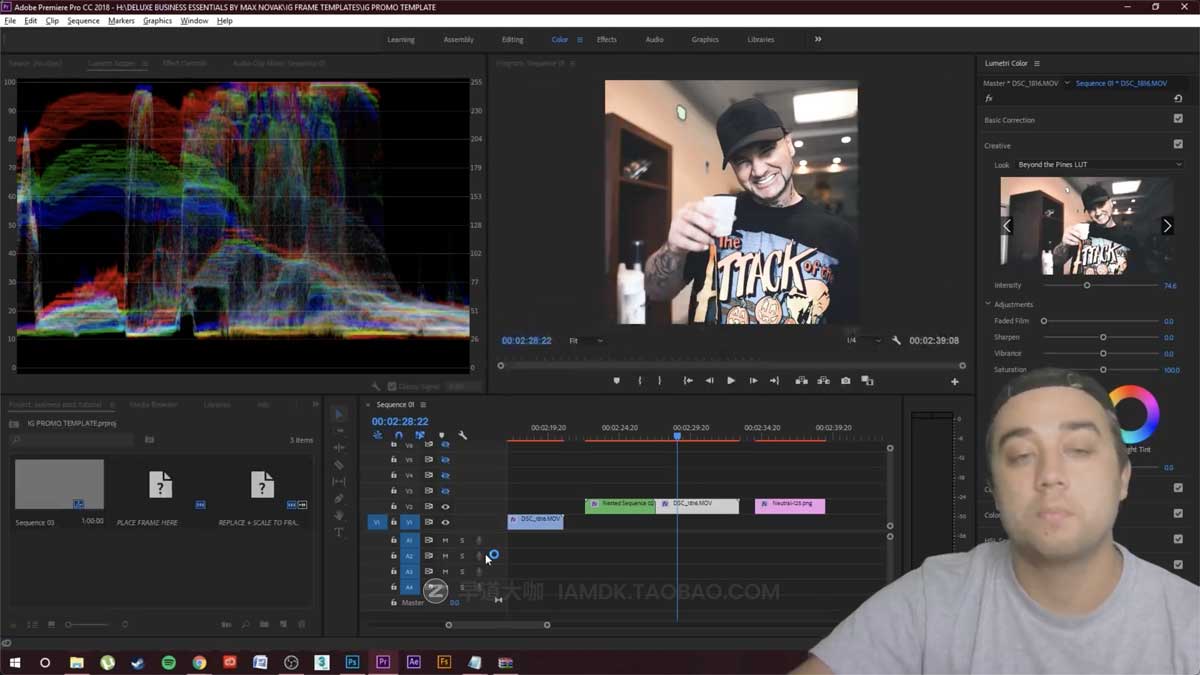The width and height of the screenshot is (1200, 675).
Task: Open the Look LUT dropdown
Action: pyautogui.click(x=1099, y=165)
